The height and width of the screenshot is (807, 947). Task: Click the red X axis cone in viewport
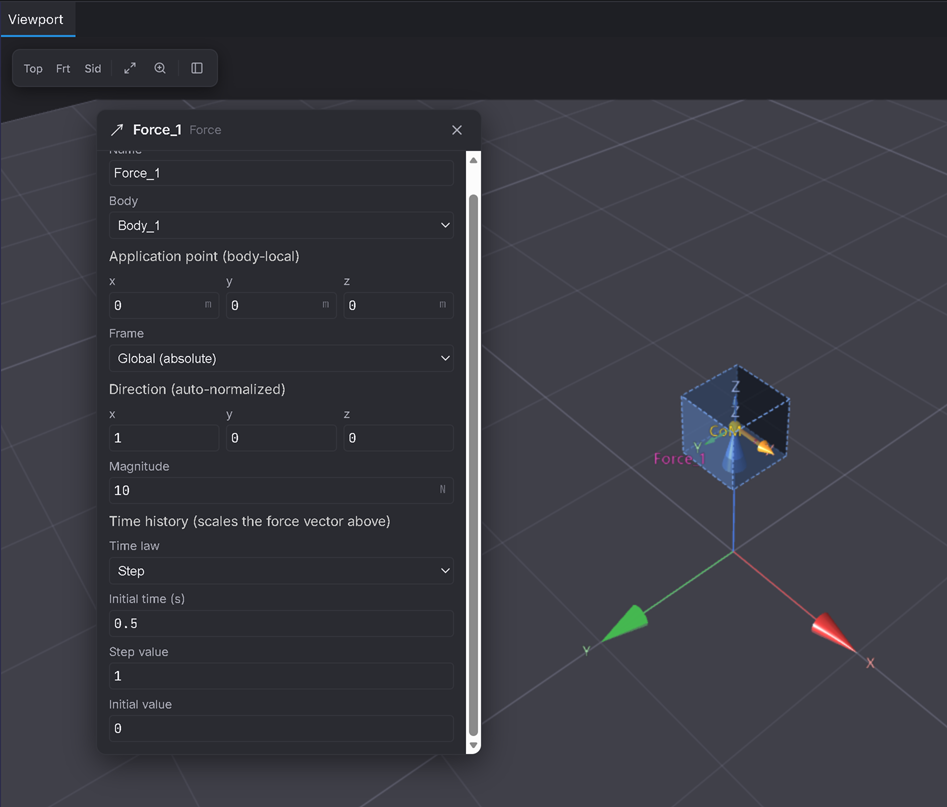(x=833, y=633)
